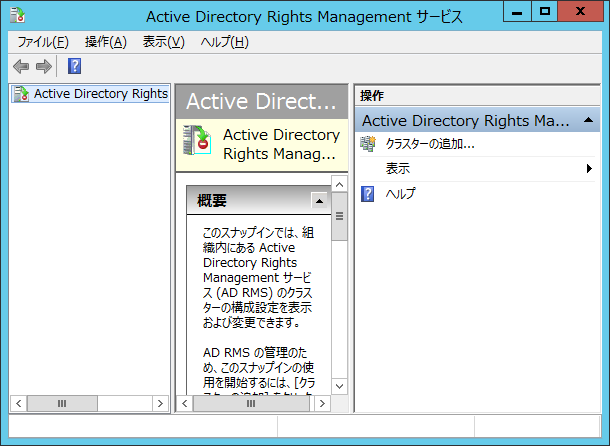Image resolution: width=610 pixels, height=446 pixels.
Task: Click the Forward arrow toolbar icon
Action: (44, 67)
